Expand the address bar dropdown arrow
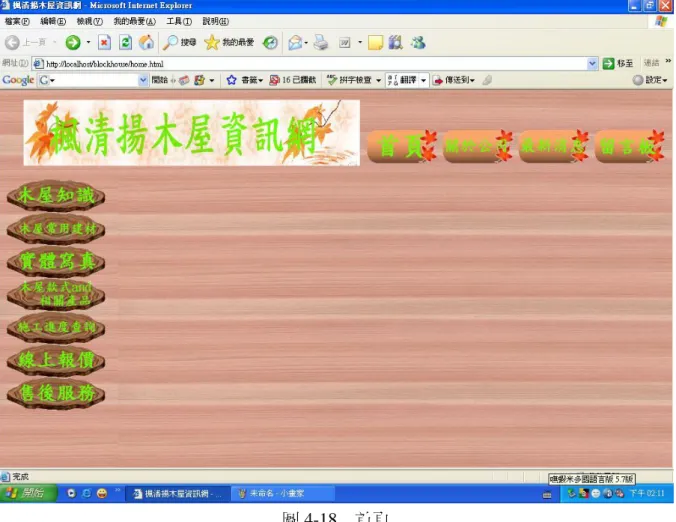The height and width of the screenshot is (522, 676). [x=592, y=64]
